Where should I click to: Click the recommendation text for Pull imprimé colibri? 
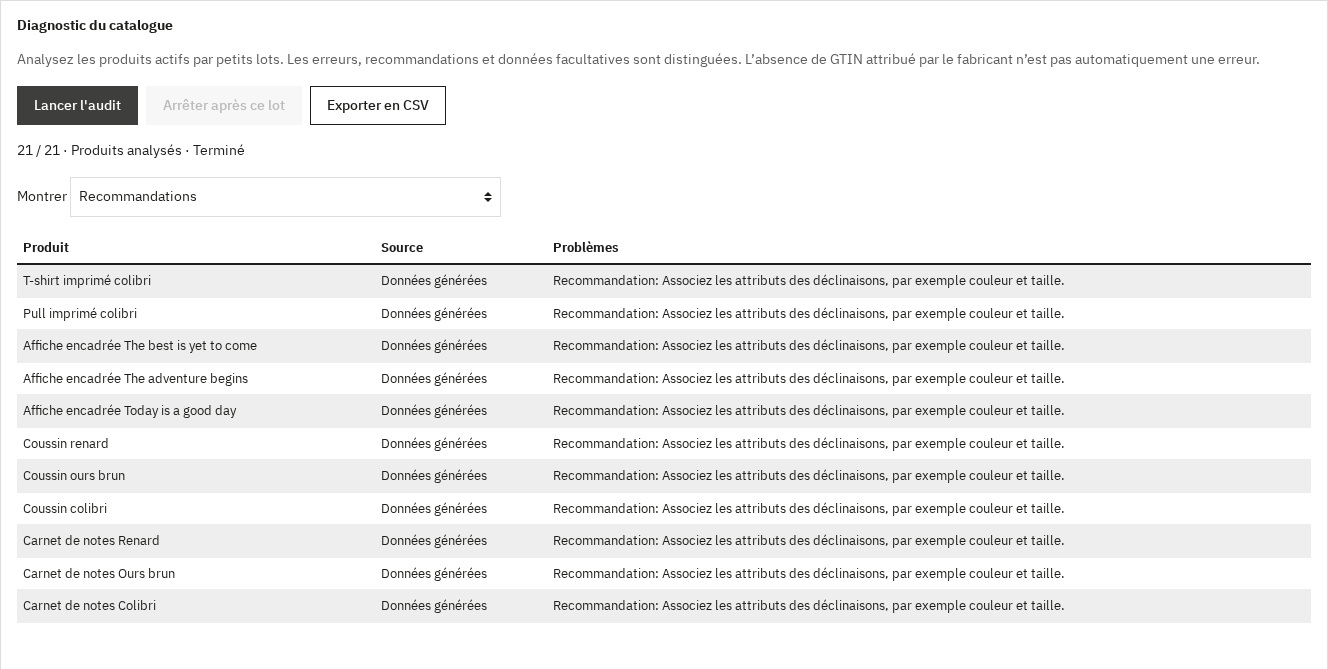pyautogui.click(x=808, y=314)
